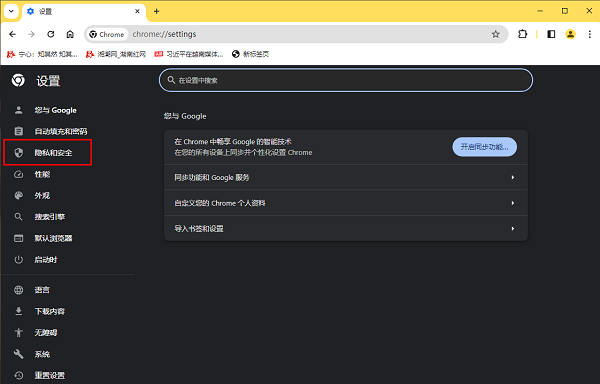The width and height of the screenshot is (600, 384).
Task: Expand 同步功能和 Google 服务 row
Action: [x=346, y=177]
